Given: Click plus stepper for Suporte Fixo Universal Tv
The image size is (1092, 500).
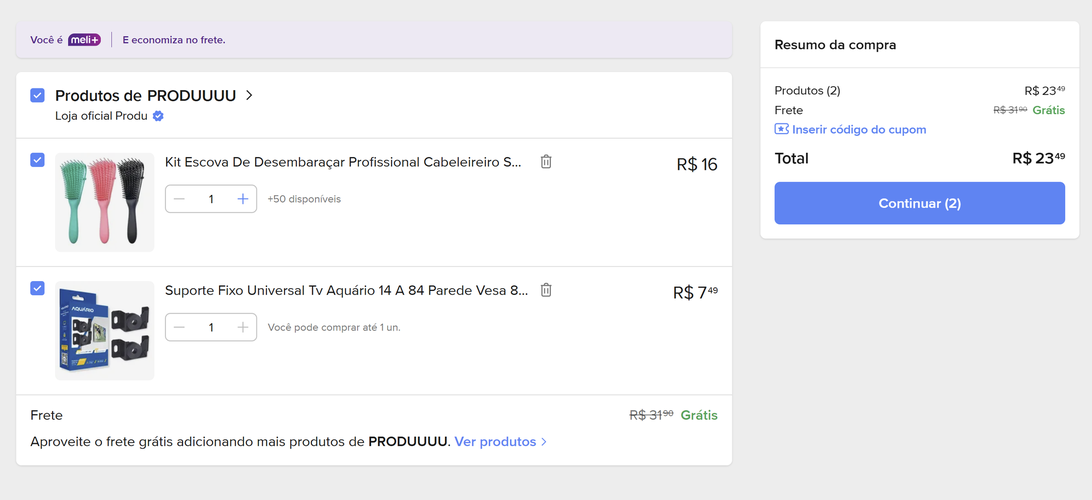Looking at the screenshot, I should pos(242,327).
